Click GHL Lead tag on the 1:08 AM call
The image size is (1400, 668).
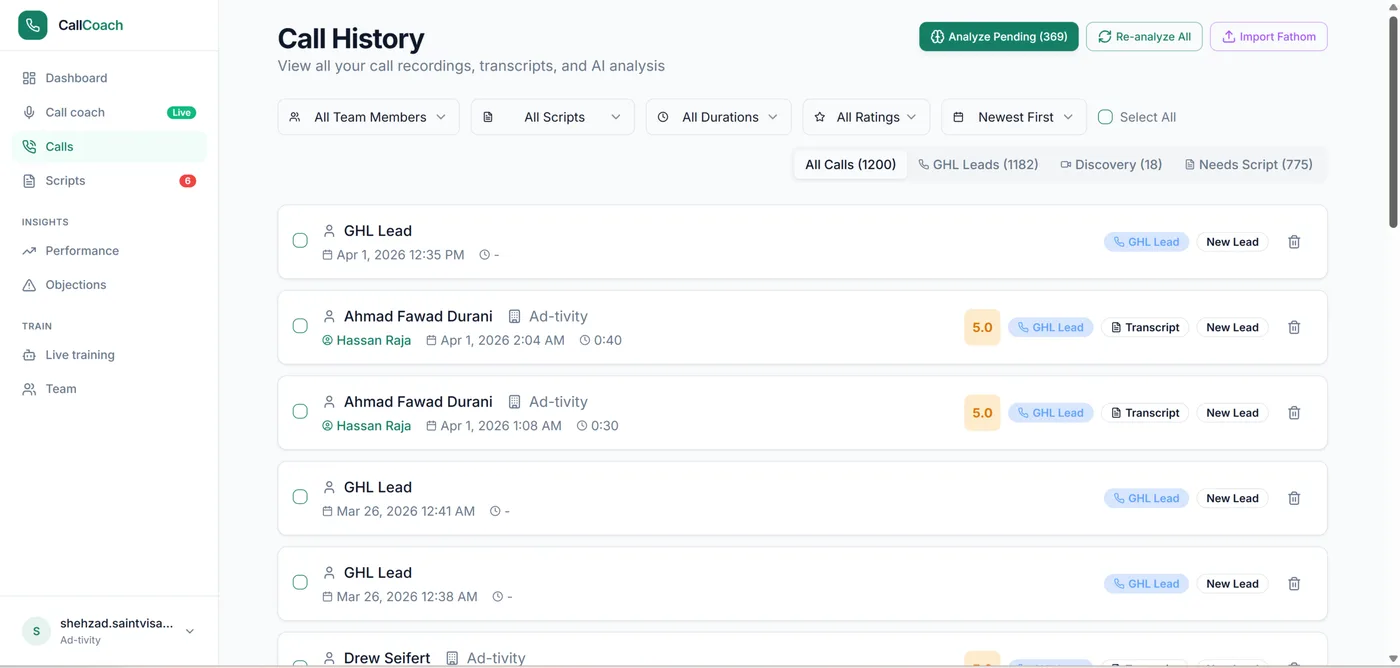[x=1050, y=413]
